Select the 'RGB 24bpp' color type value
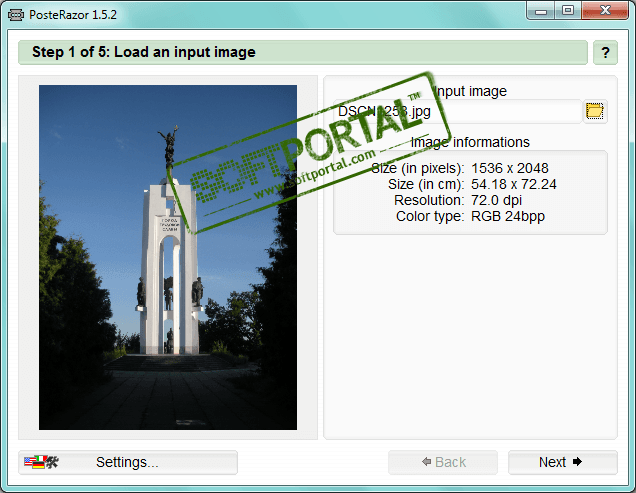This screenshot has width=636, height=493. point(507,216)
